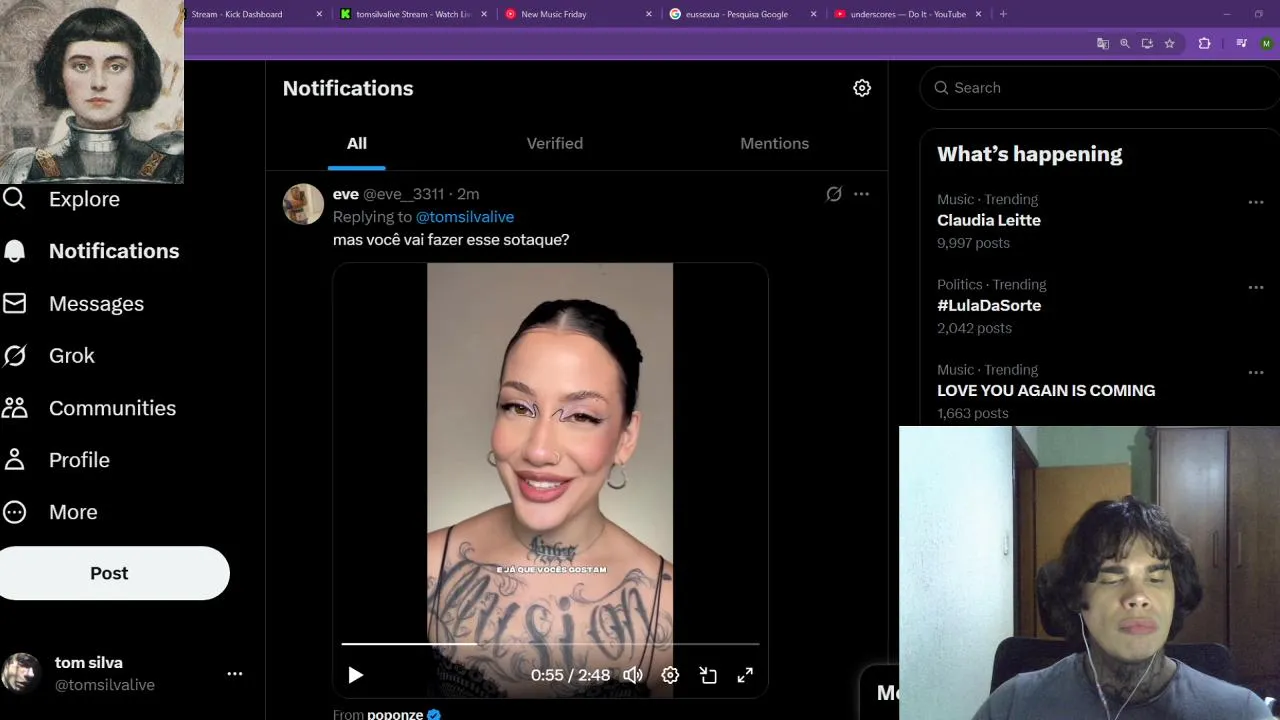Click the '9,997 posts' count
Screen dimensions: 1280x720
point(973,243)
